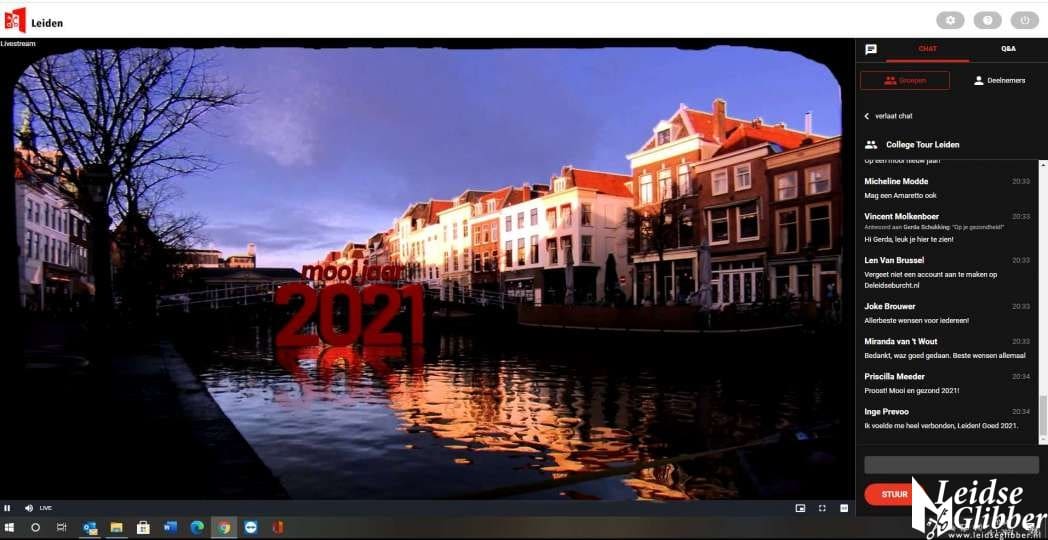
Task: Enter fullscreen video mode
Action: pyautogui.click(x=822, y=508)
